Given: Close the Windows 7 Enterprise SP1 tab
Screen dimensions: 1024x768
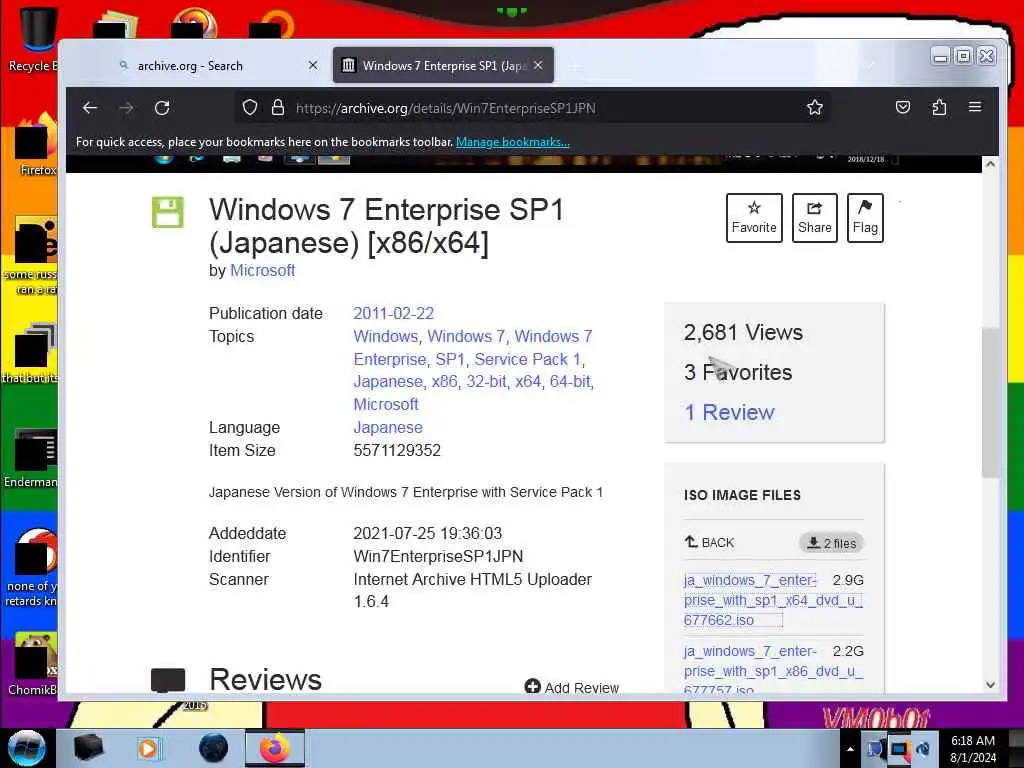Looking at the screenshot, I should pyautogui.click(x=538, y=65).
